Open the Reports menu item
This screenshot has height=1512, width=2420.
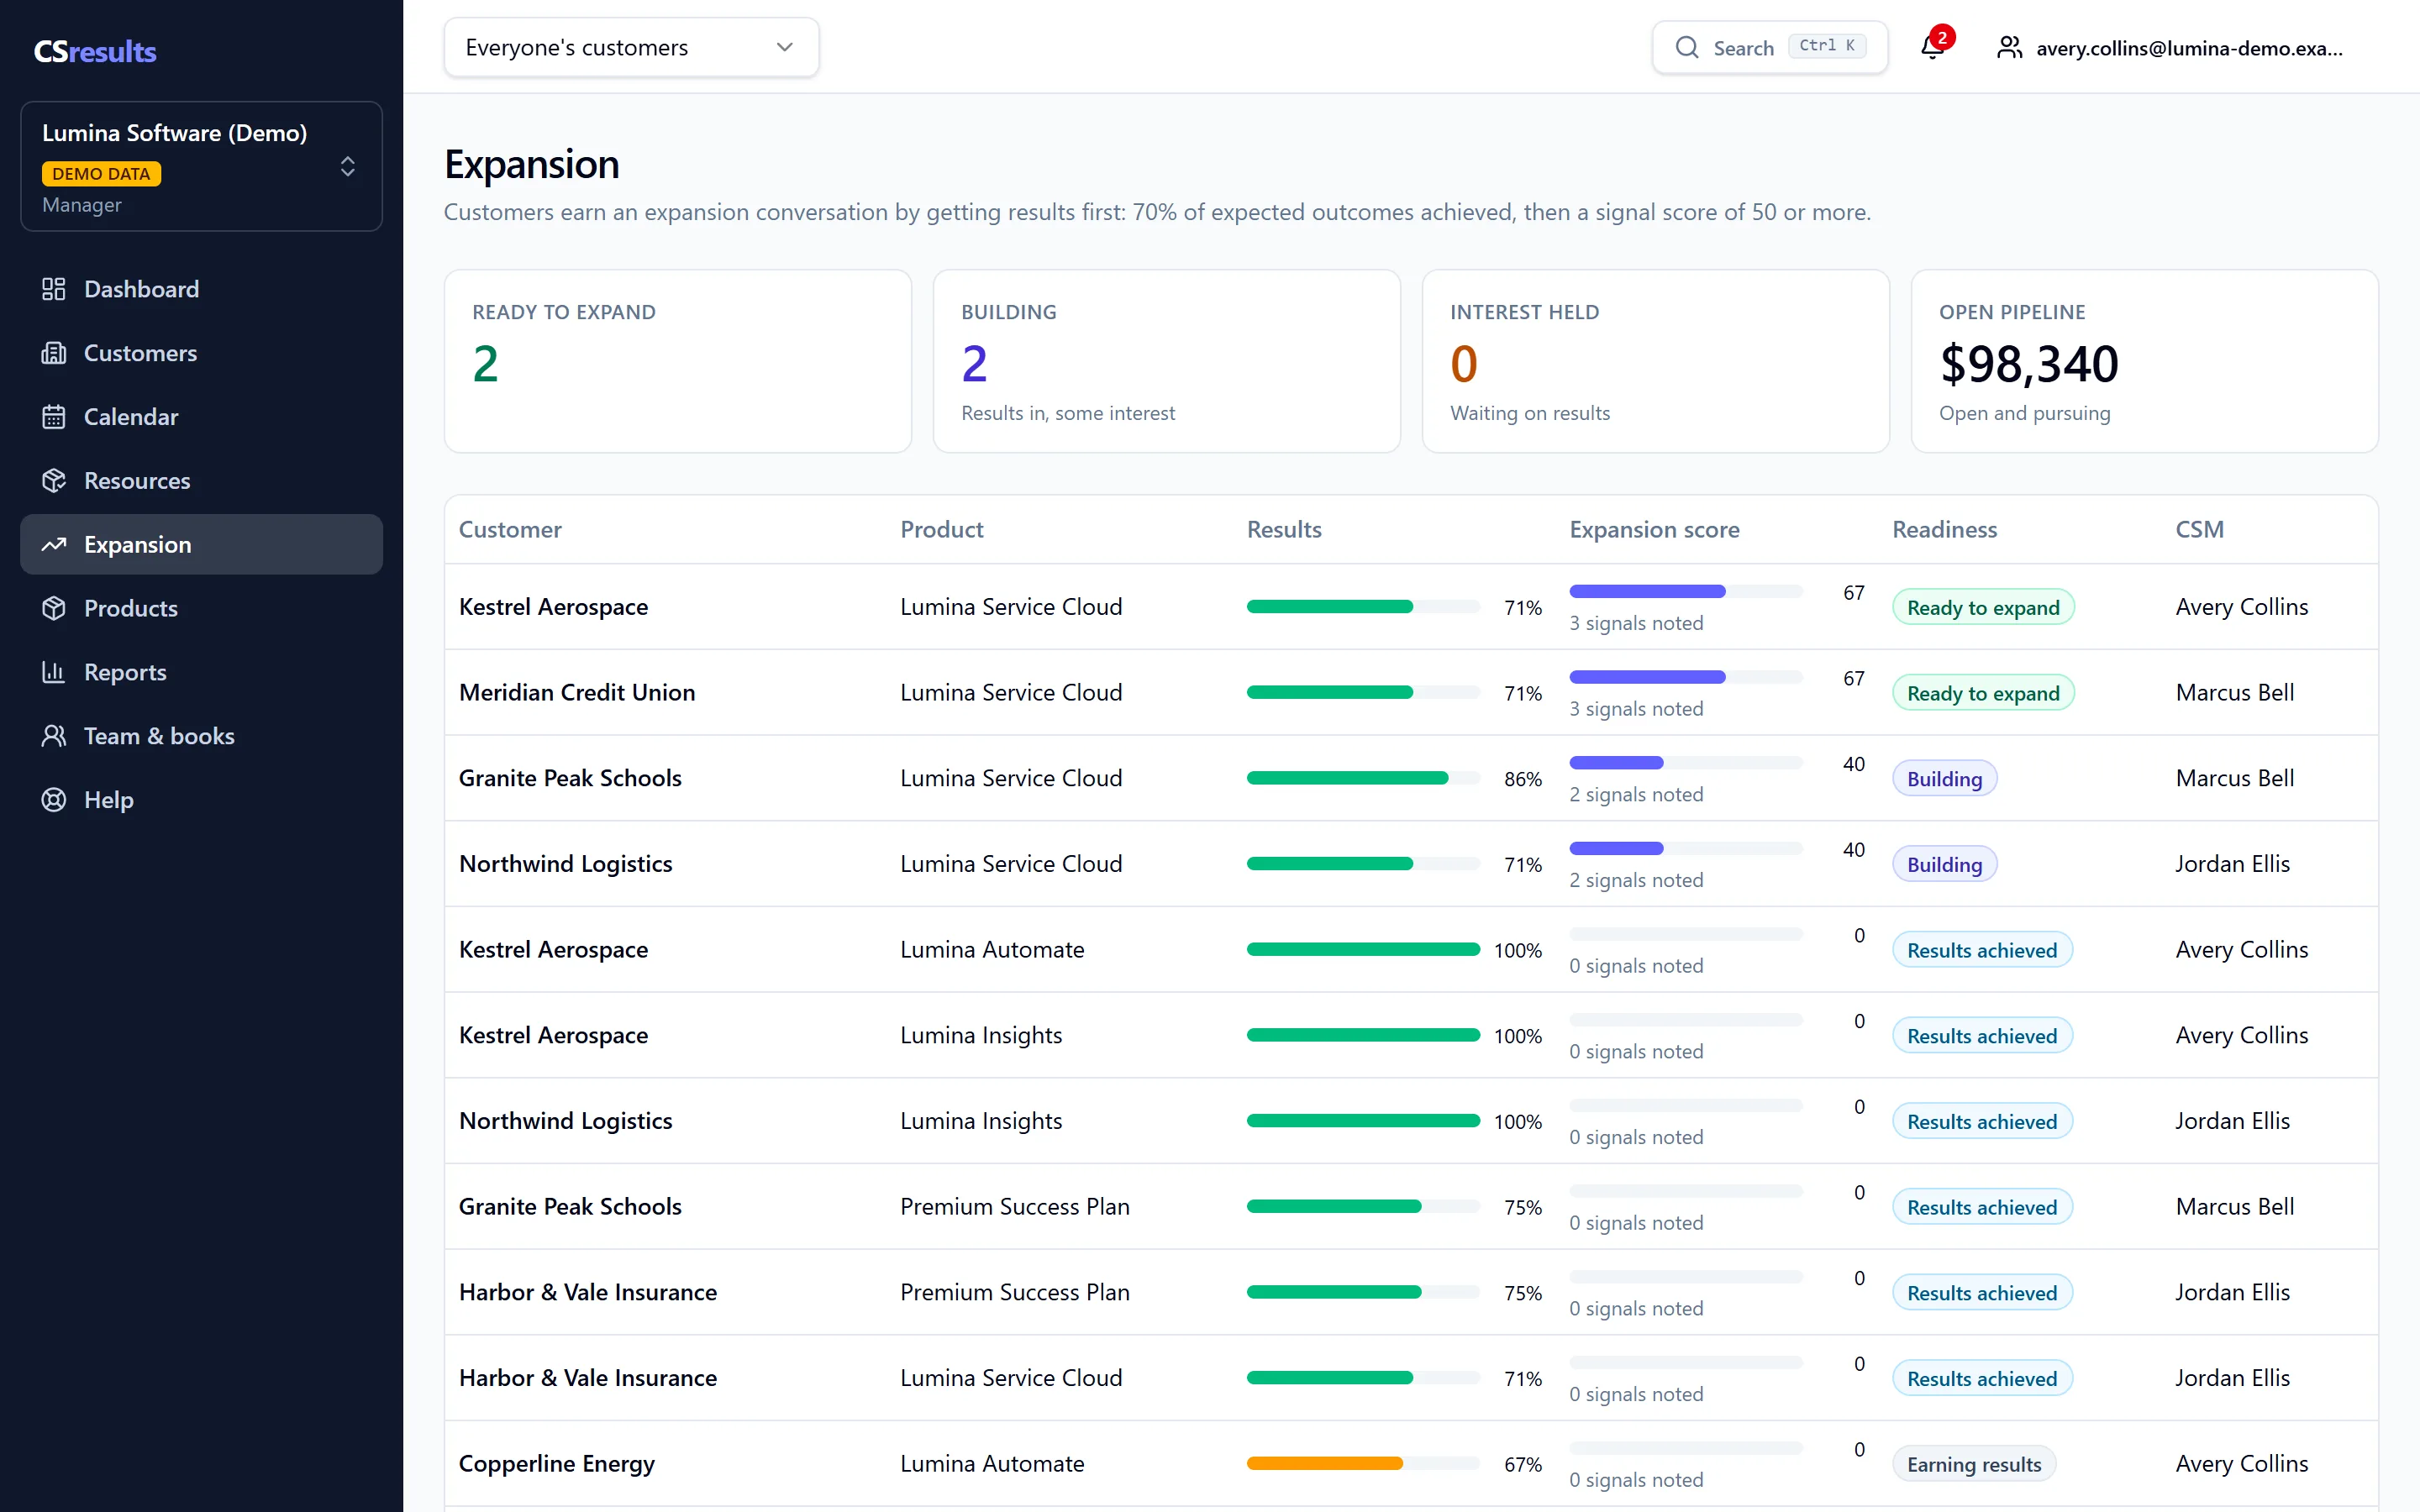click(x=201, y=672)
